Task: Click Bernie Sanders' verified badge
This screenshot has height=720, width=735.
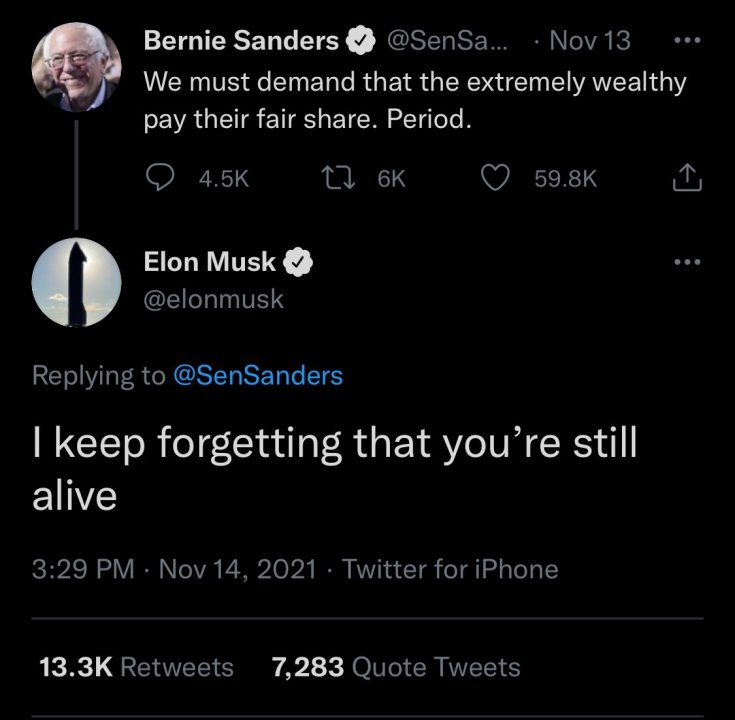Action: 359,42
